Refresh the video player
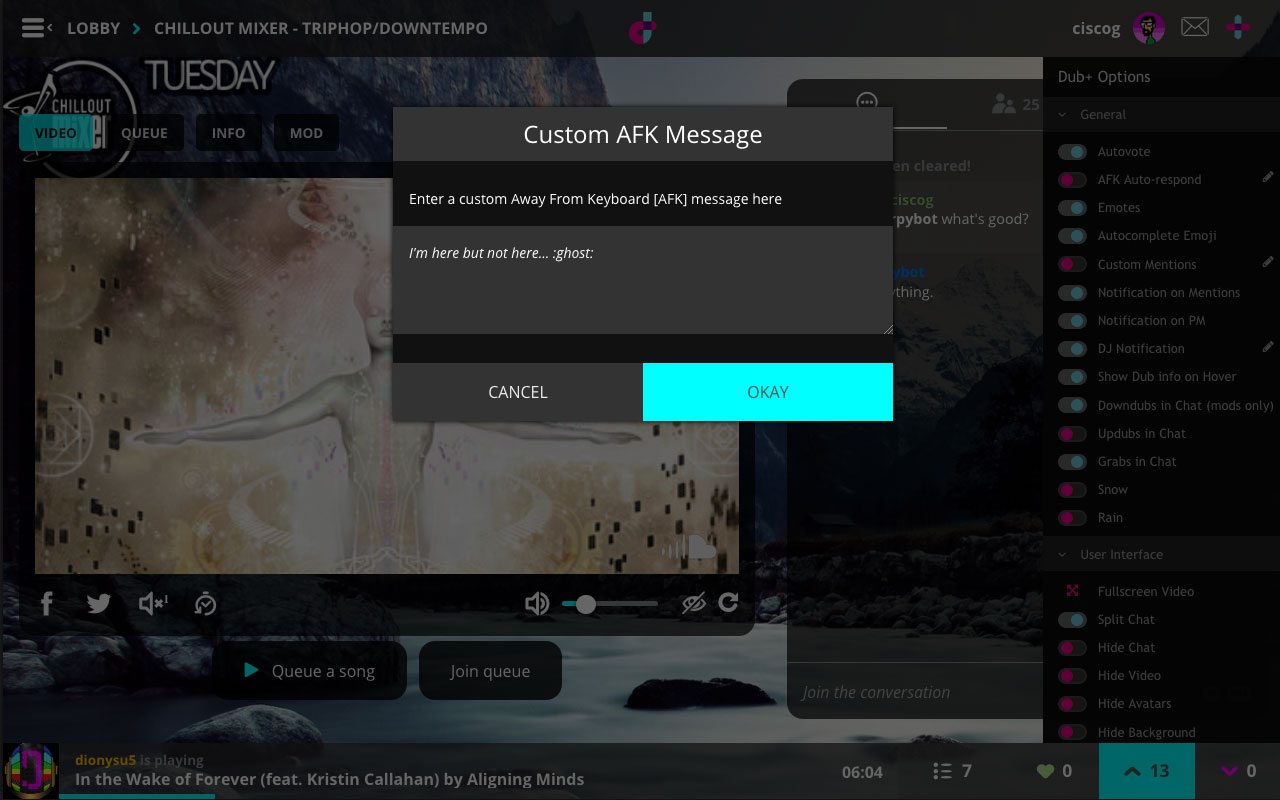The image size is (1280, 800). click(728, 602)
